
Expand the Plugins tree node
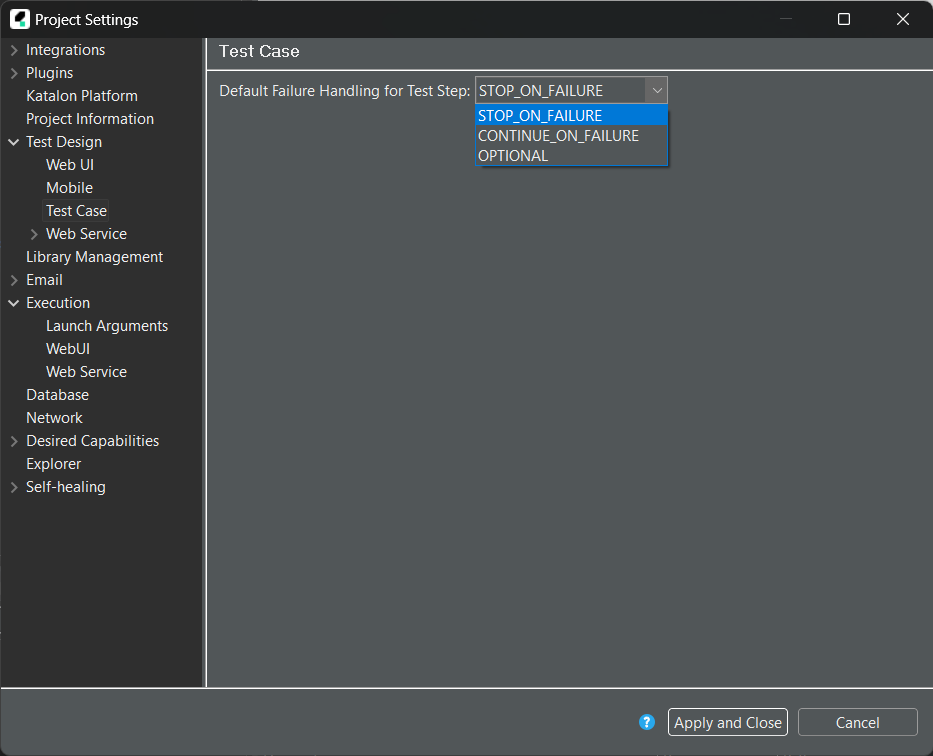click(x=14, y=73)
